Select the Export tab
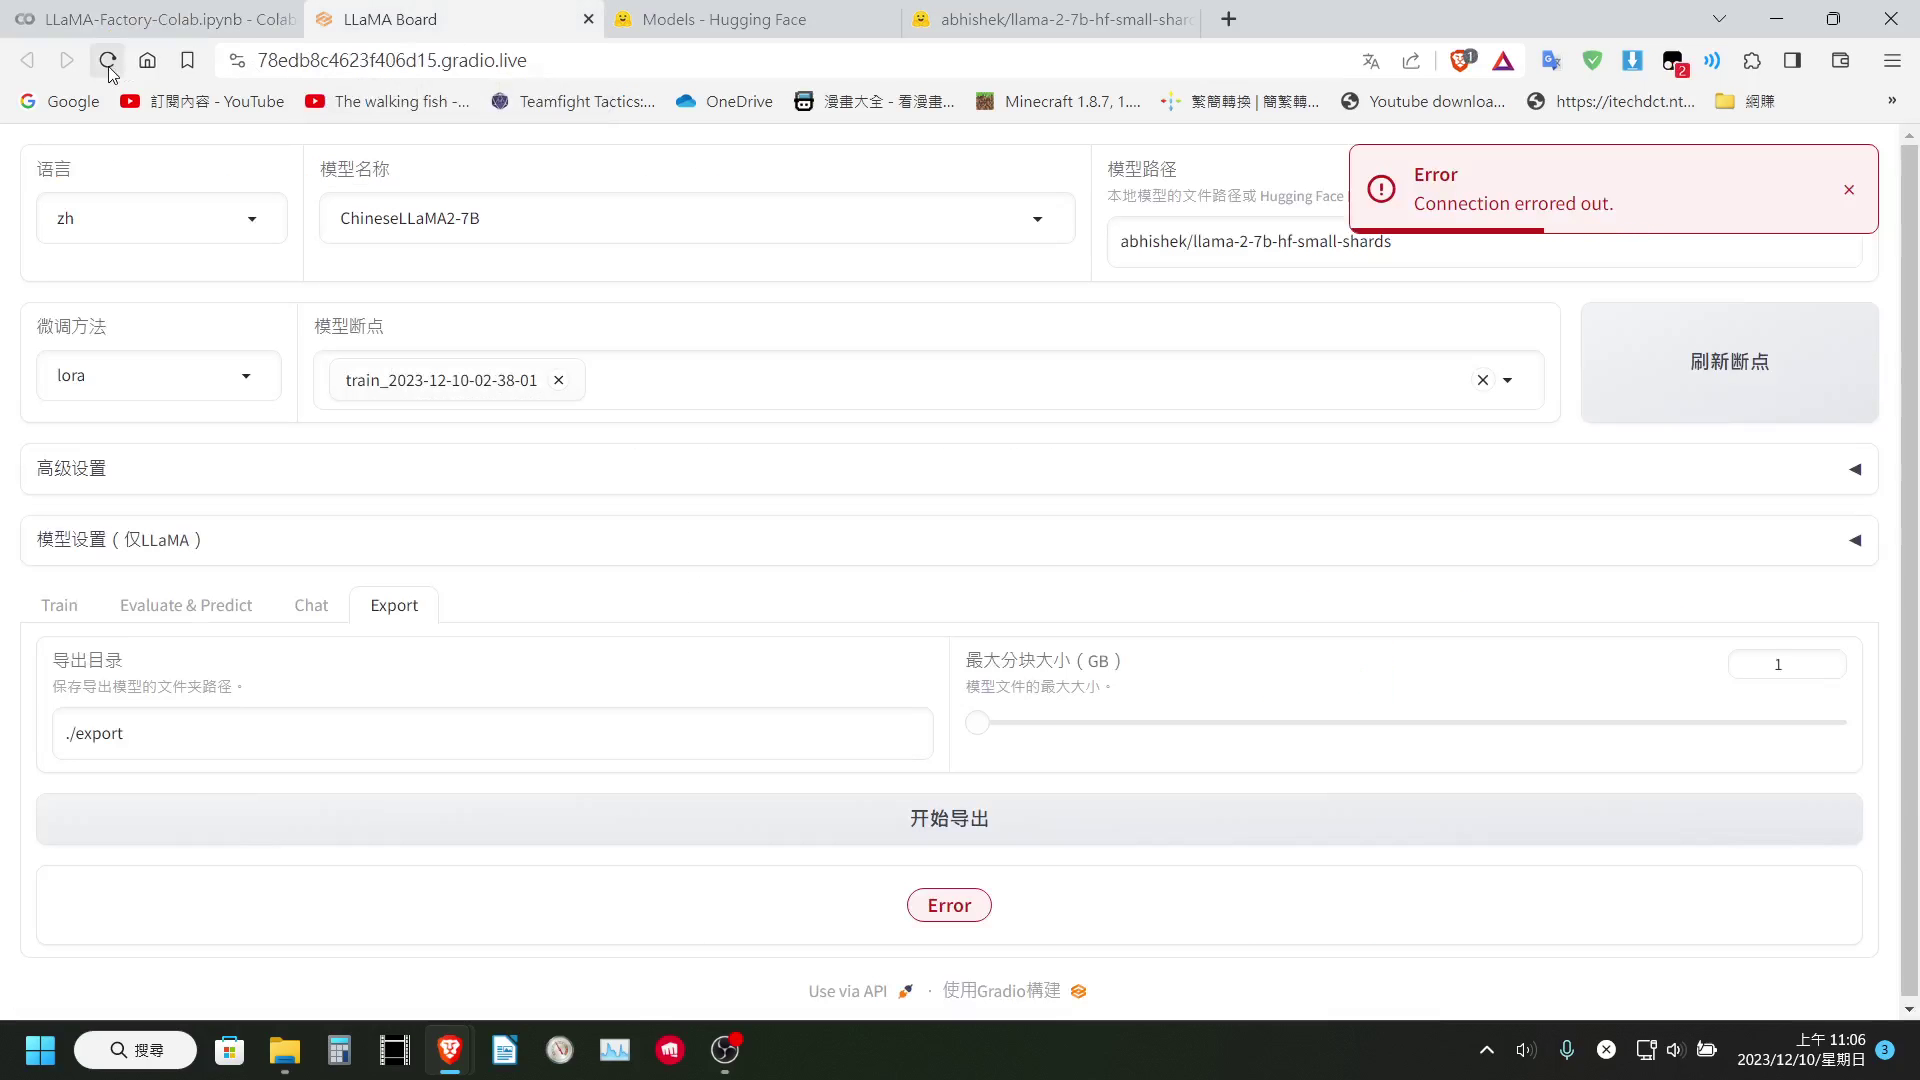Viewport: 1920px width, 1080px height. click(x=394, y=605)
